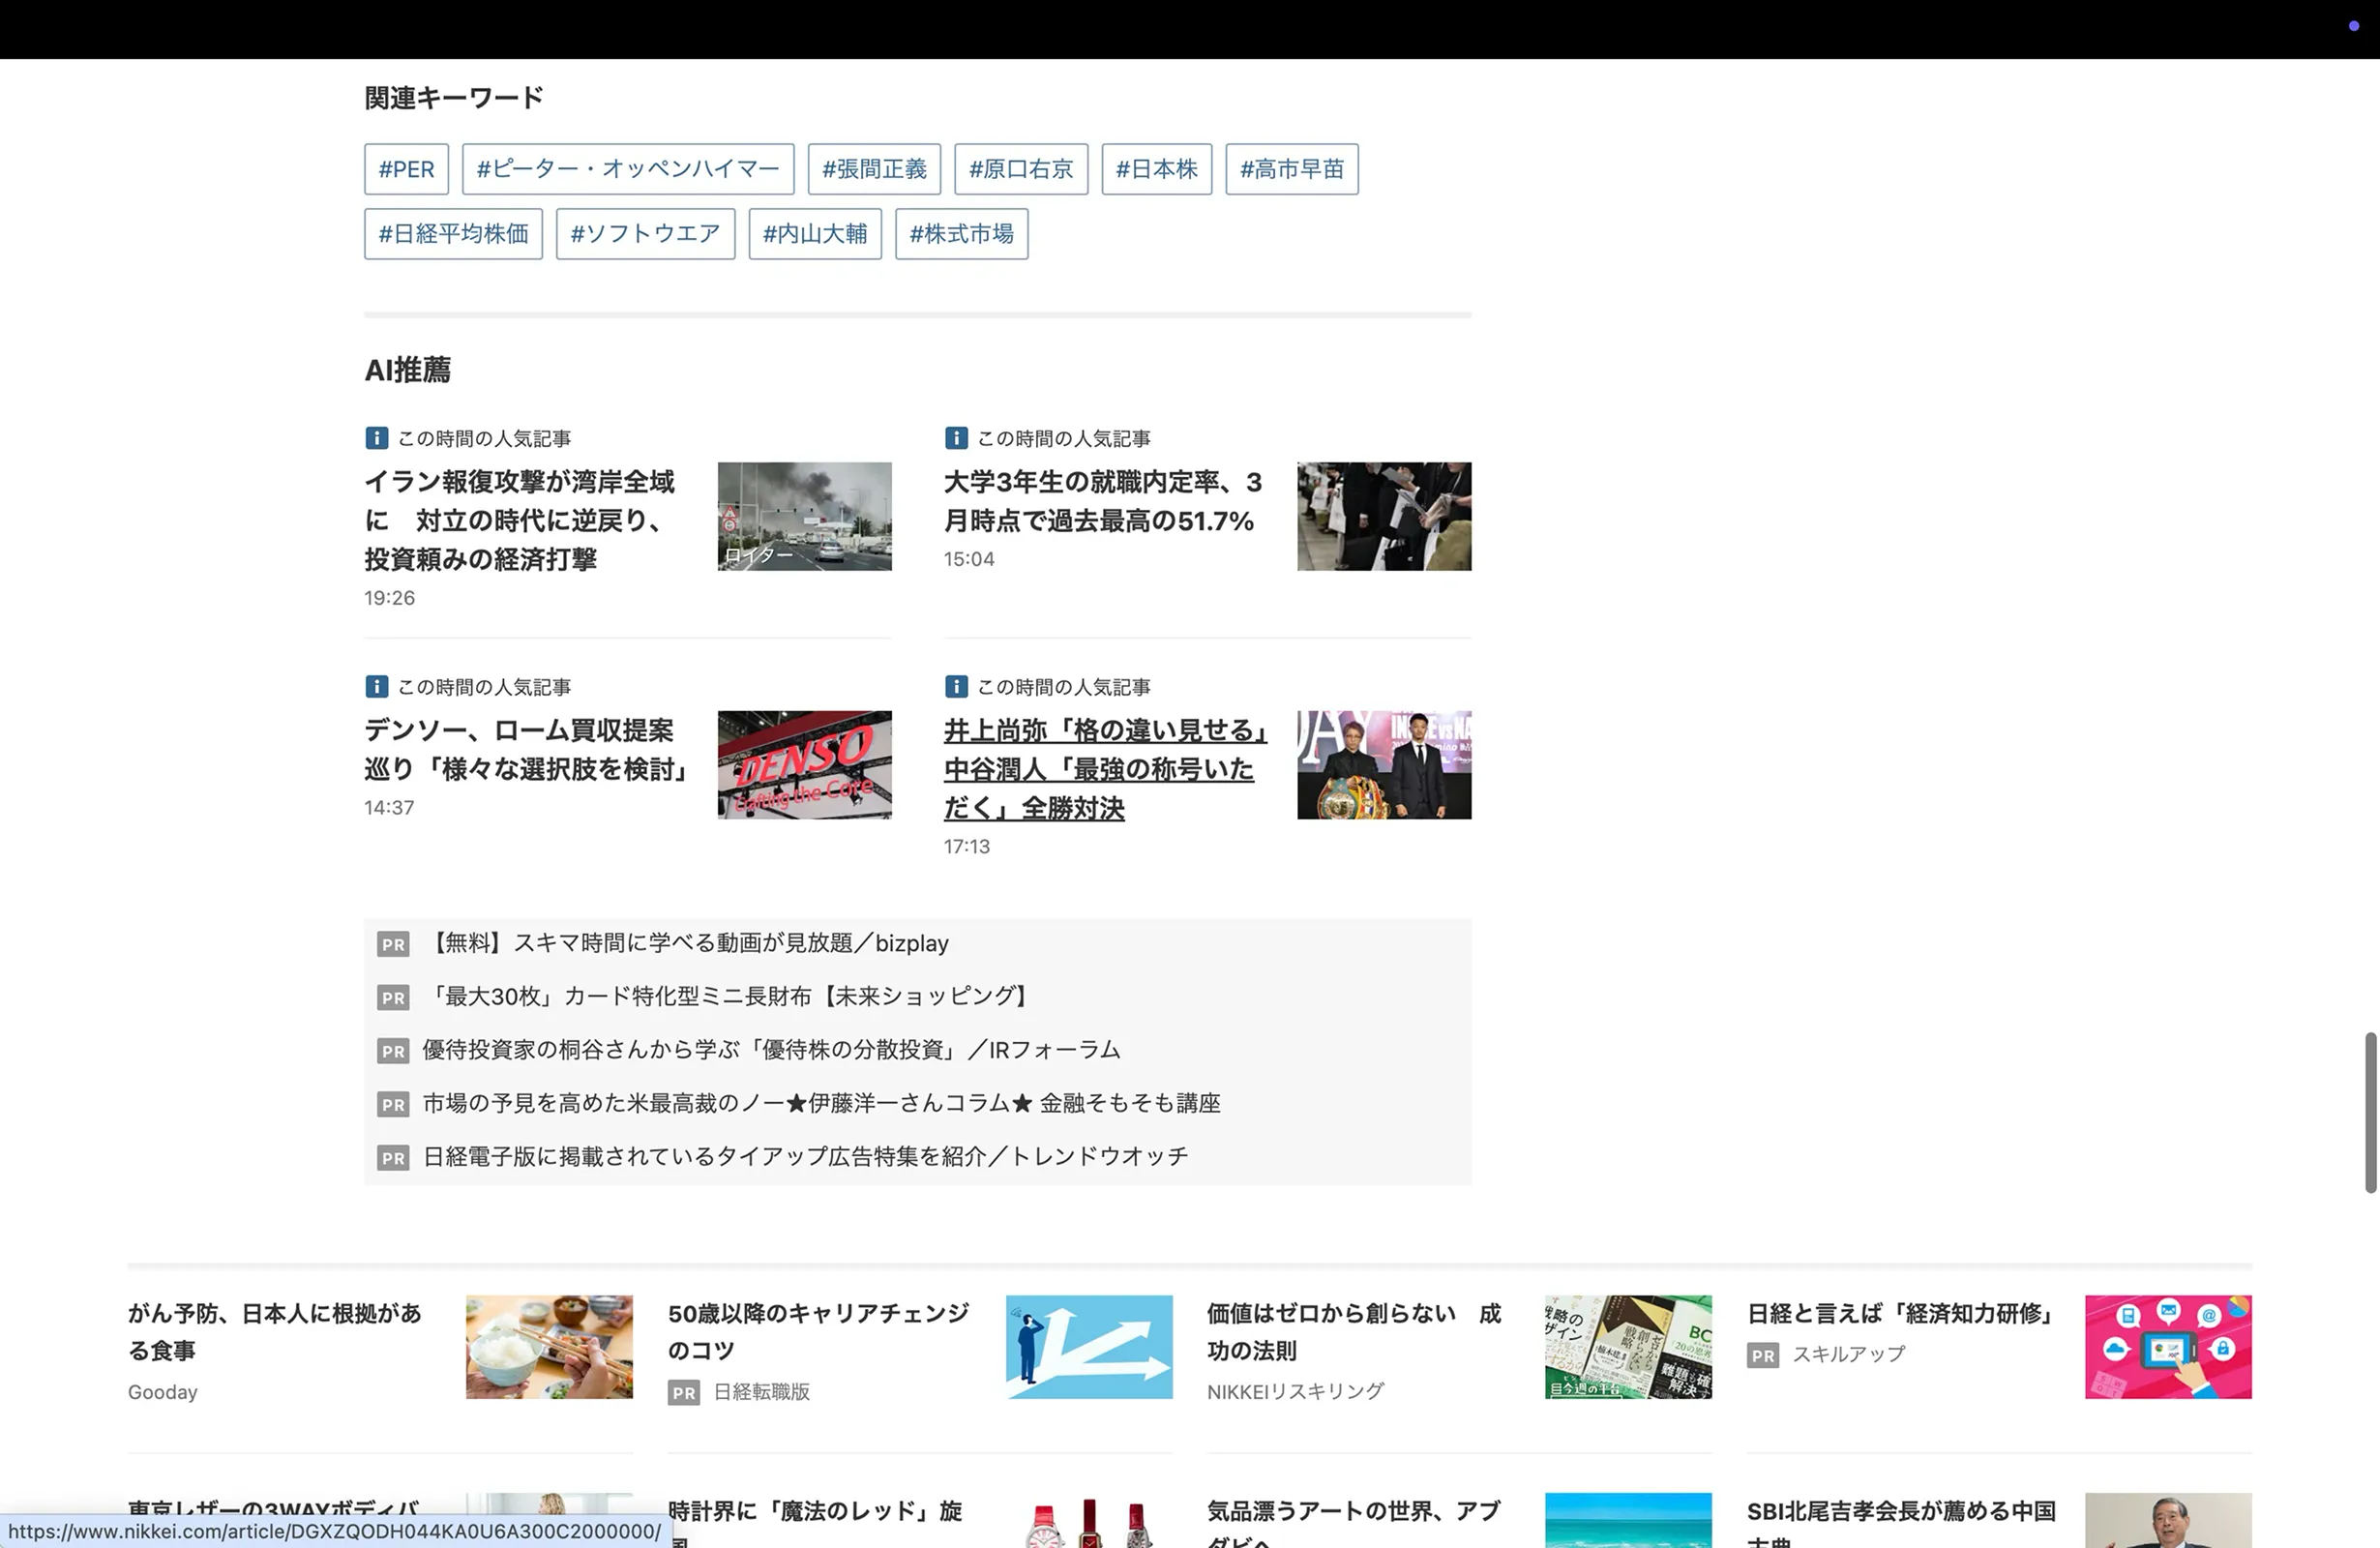Open the #PER keyword tag
Viewport: 2380px width, 1548px height.
point(406,169)
